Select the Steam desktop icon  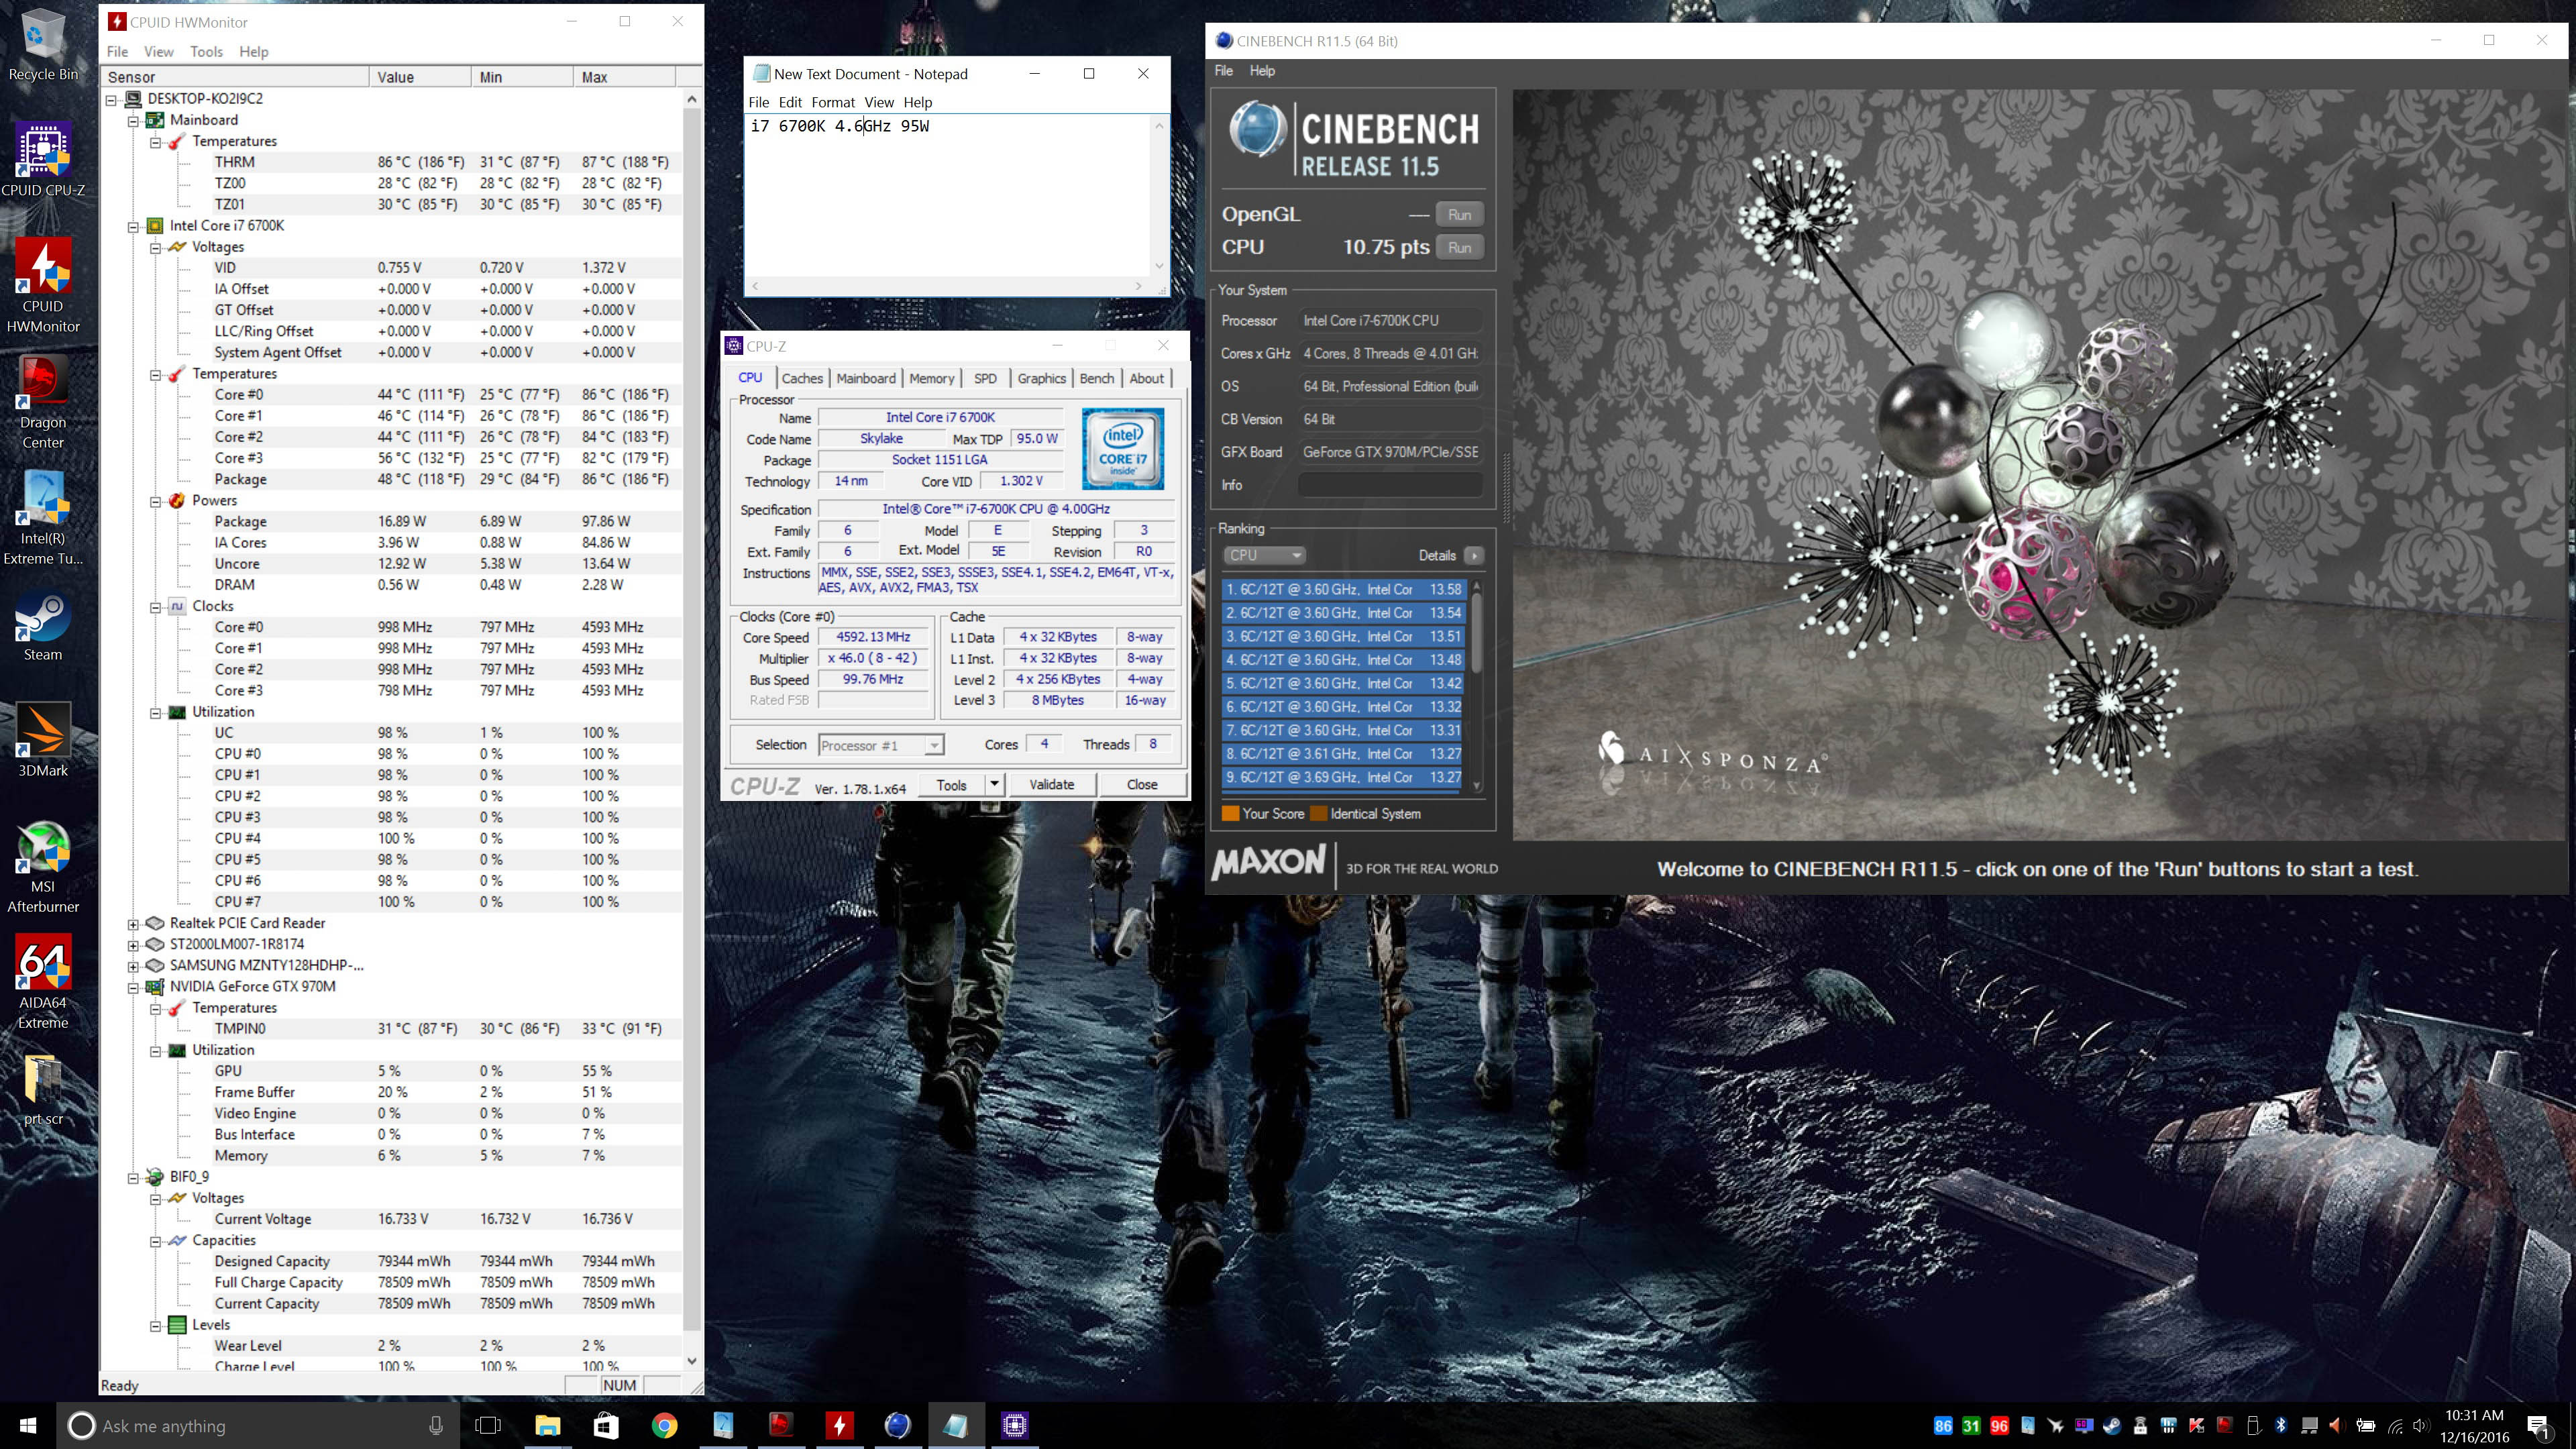pyautogui.click(x=43, y=626)
